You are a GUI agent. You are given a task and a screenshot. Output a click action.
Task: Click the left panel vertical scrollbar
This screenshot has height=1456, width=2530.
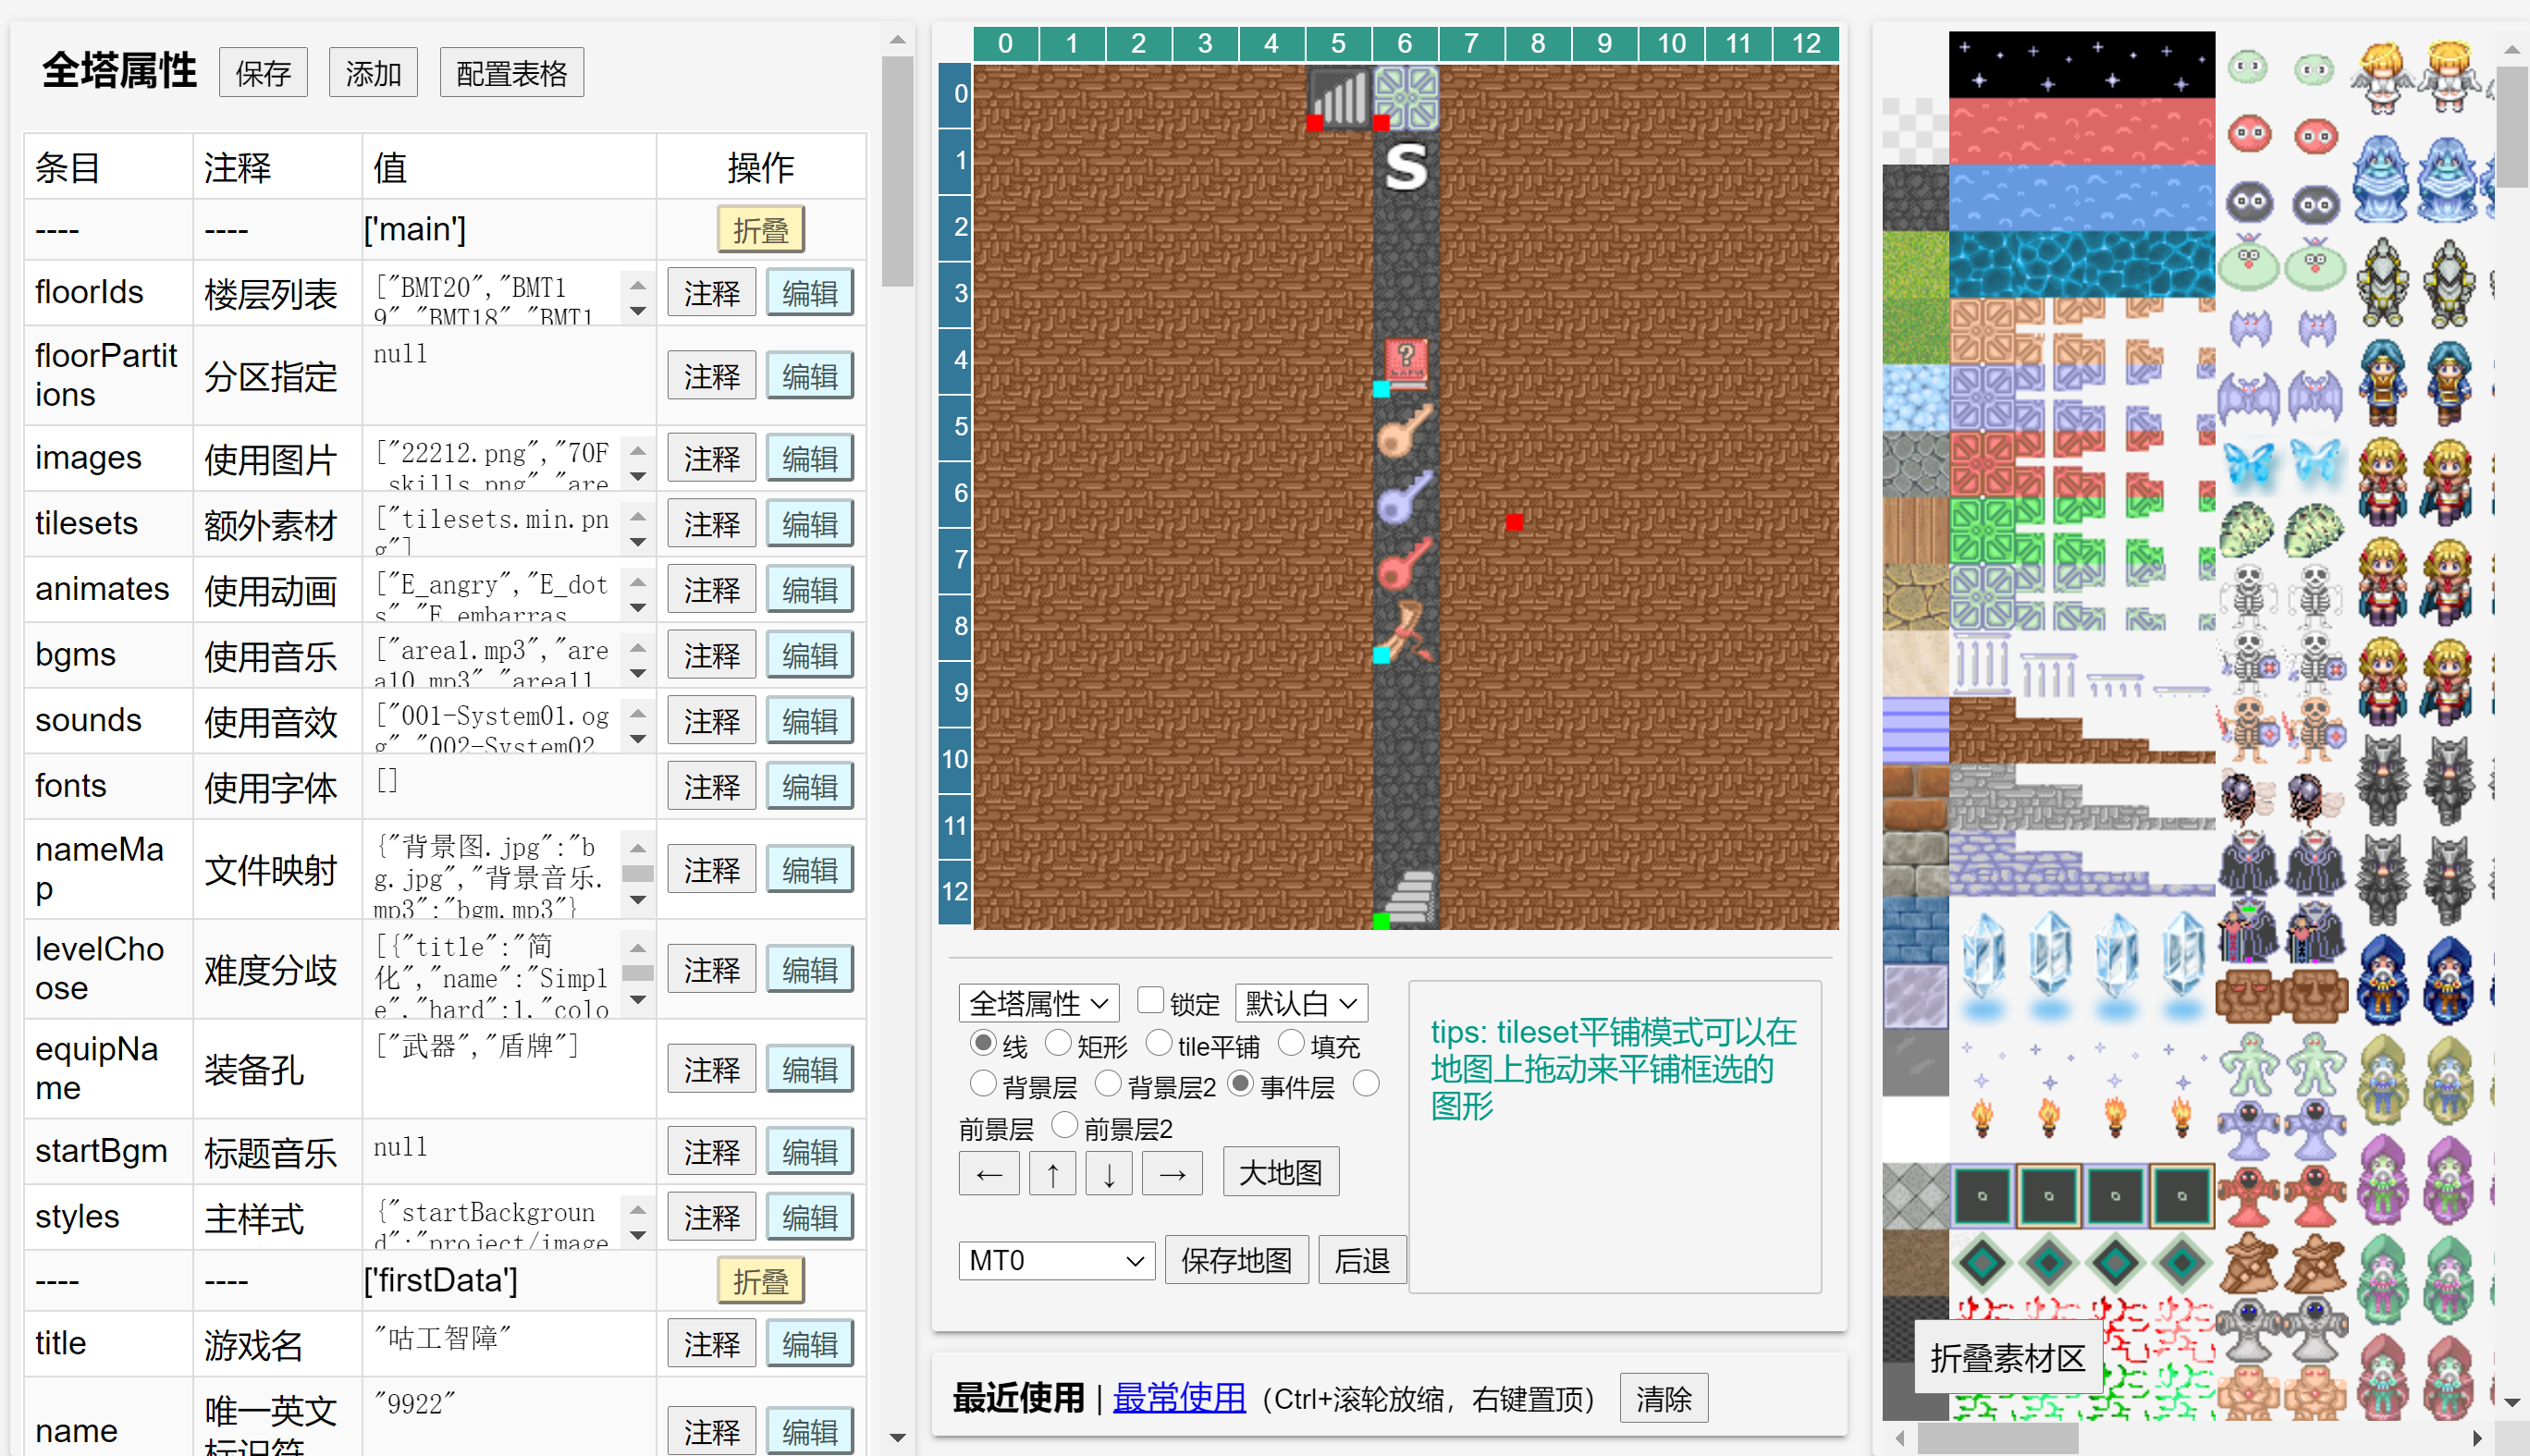click(x=897, y=170)
